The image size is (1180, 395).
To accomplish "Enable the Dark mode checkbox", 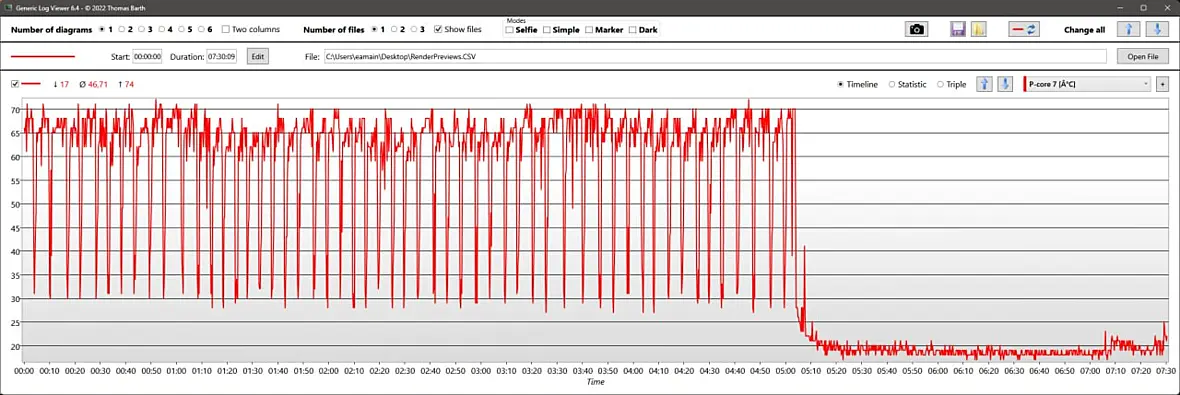I will click(x=632, y=30).
